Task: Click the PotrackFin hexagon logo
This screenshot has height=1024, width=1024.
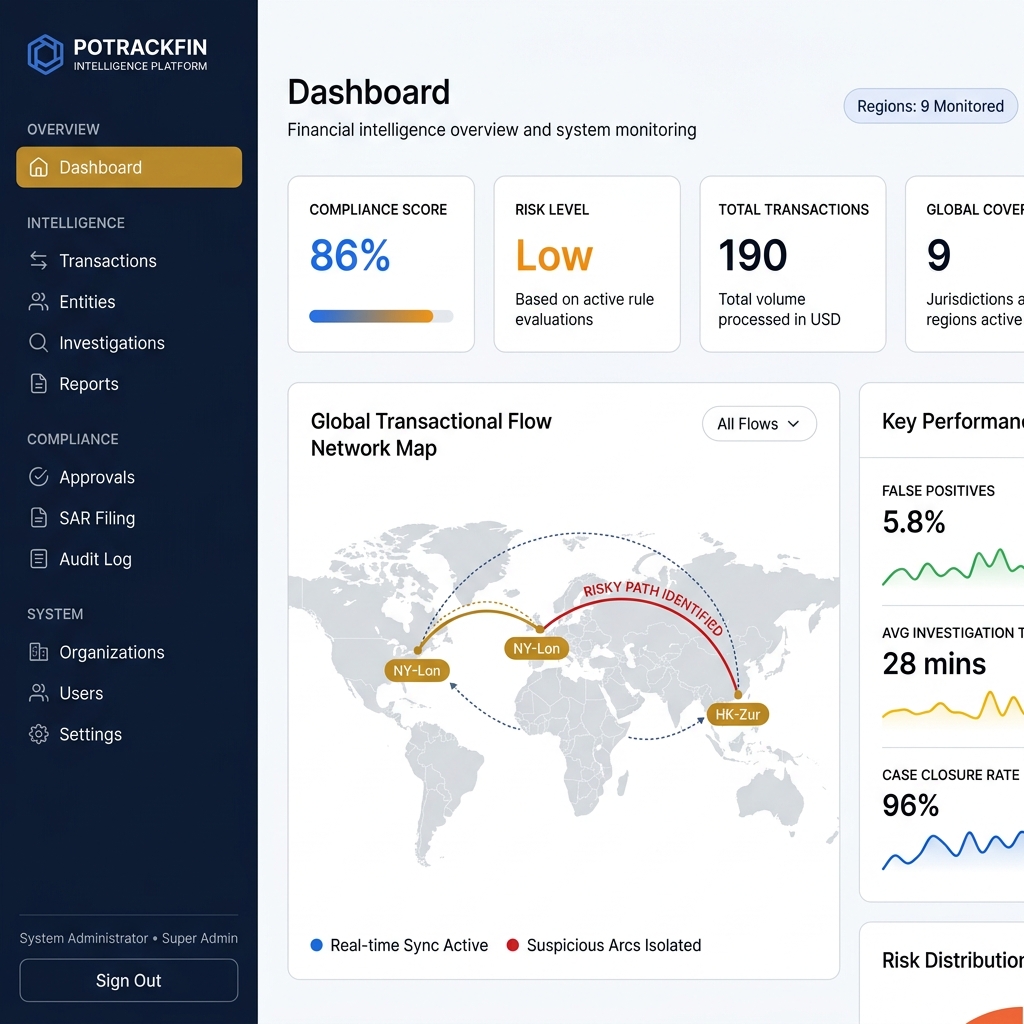Action: coord(45,54)
